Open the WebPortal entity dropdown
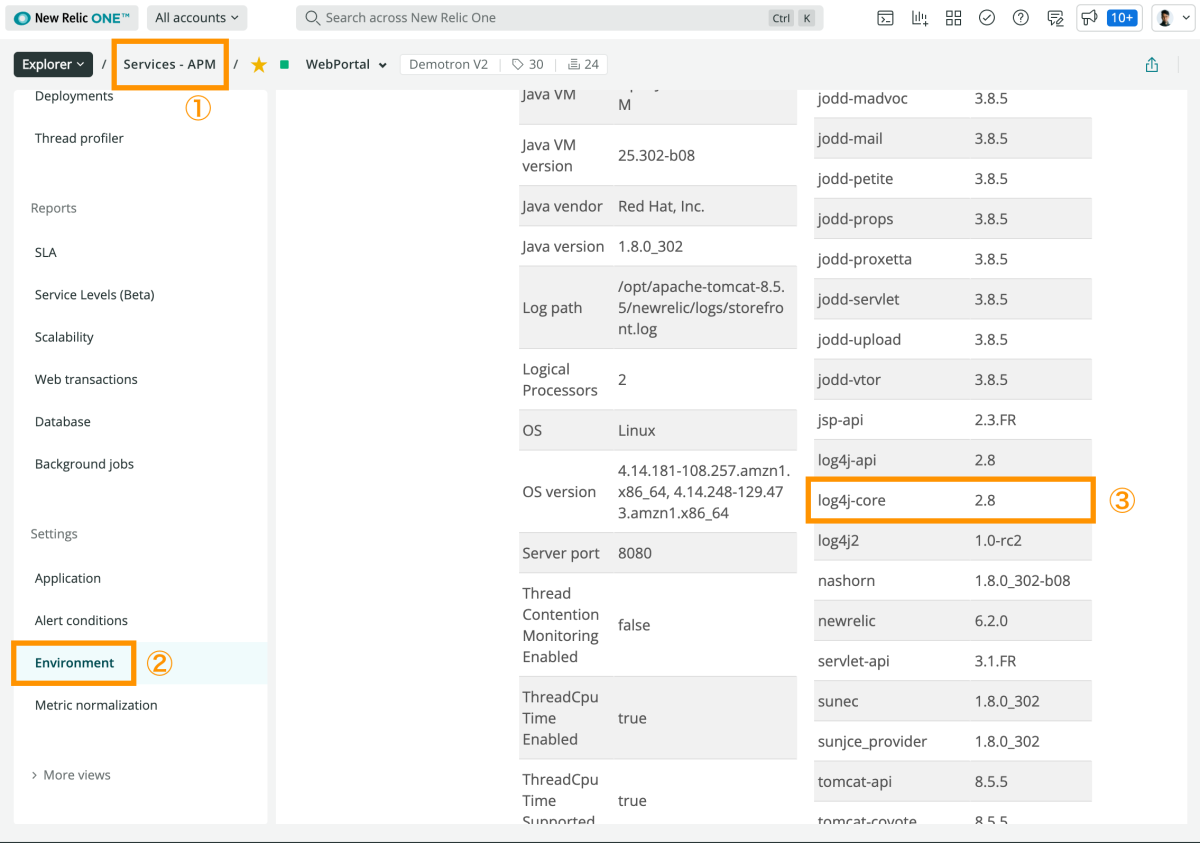1200x843 pixels. click(345, 65)
